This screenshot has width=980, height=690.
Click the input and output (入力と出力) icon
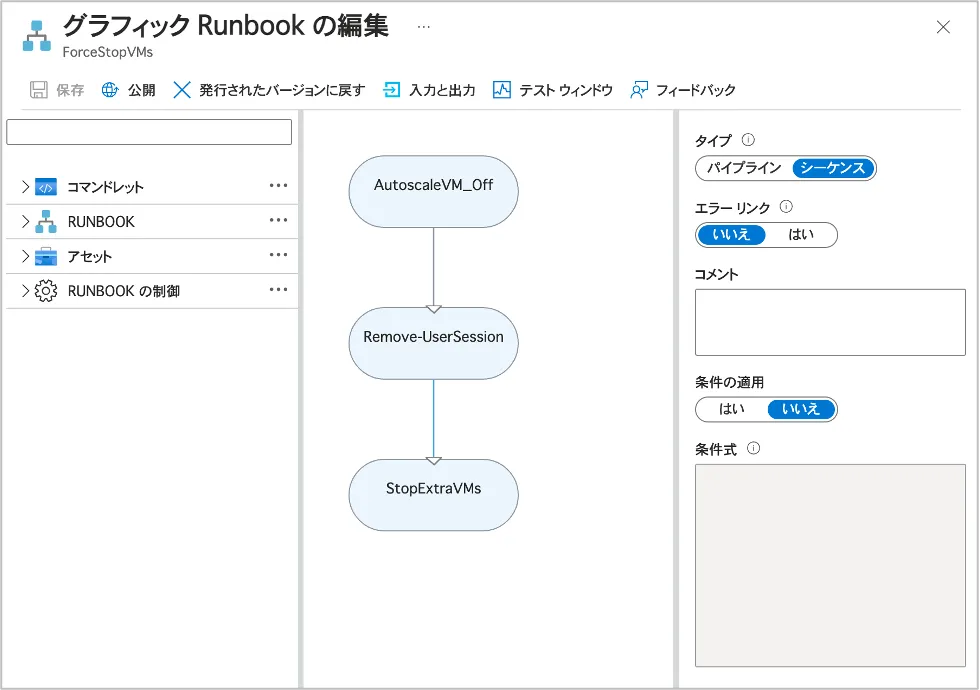(391, 90)
